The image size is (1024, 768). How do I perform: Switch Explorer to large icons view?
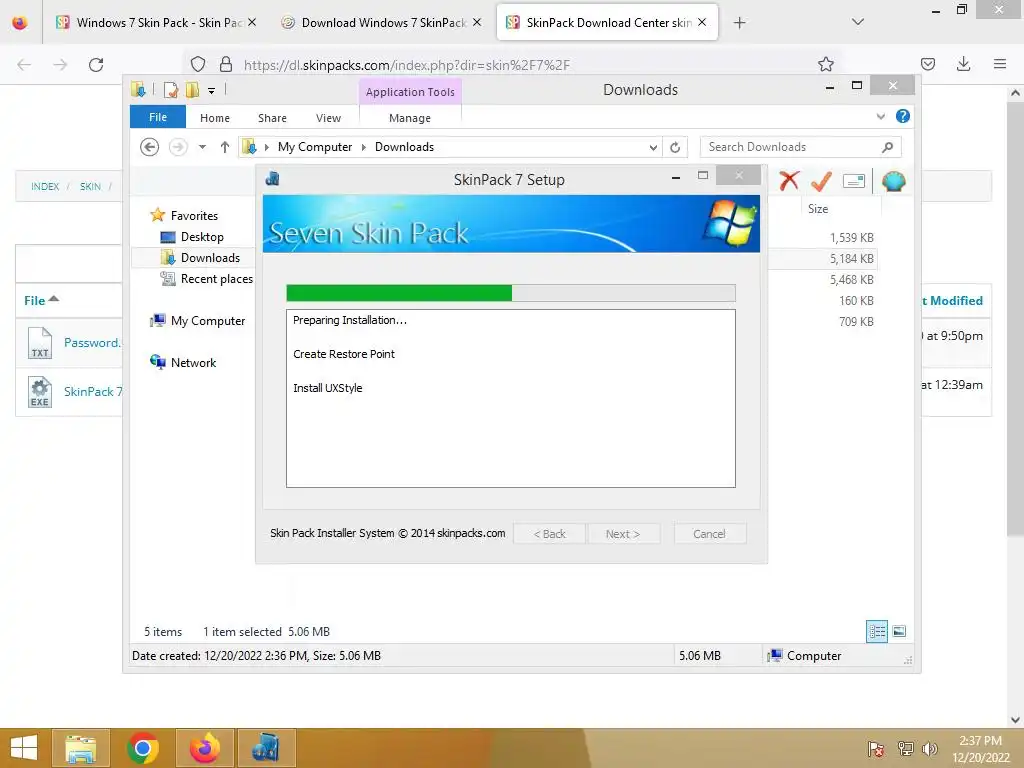point(899,631)
